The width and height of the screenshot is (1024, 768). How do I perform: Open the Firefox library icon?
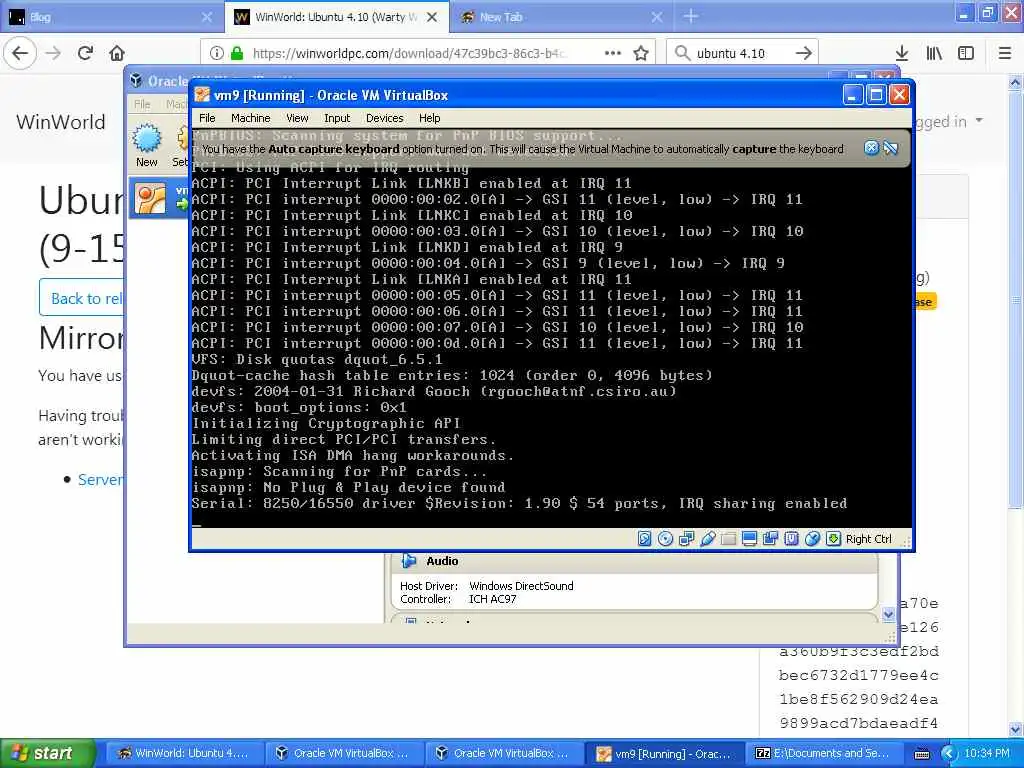coord(935,53)
